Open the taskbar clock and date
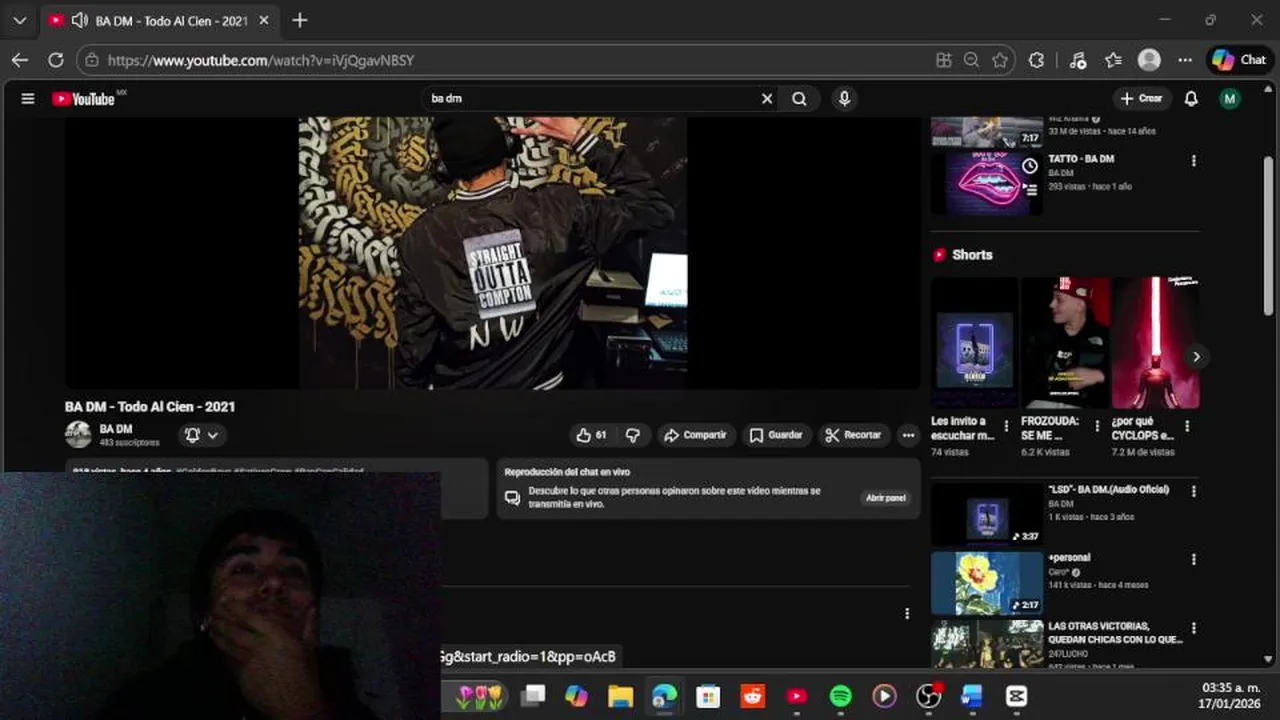 point(1230,696)
